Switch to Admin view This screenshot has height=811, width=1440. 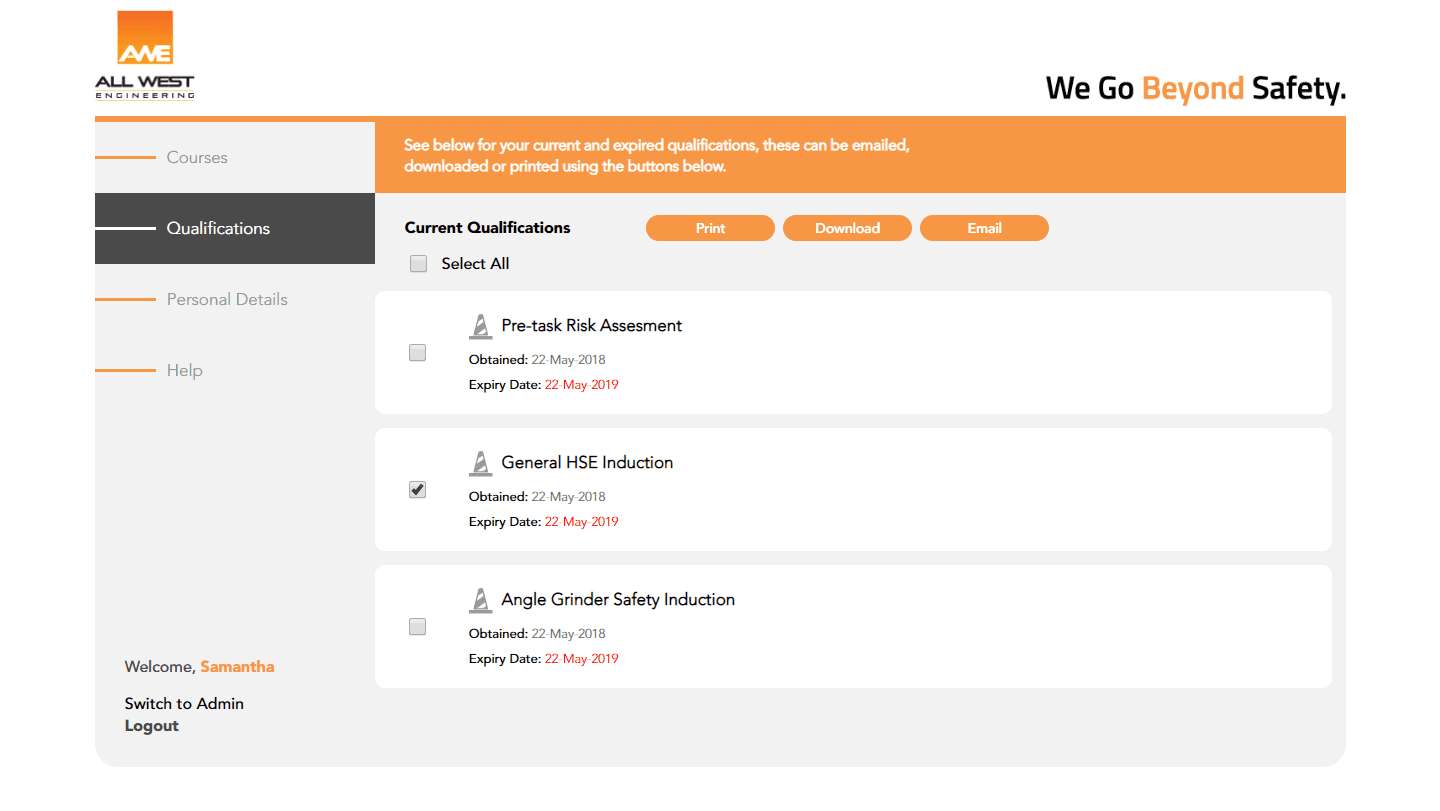(x=184, y=704)
